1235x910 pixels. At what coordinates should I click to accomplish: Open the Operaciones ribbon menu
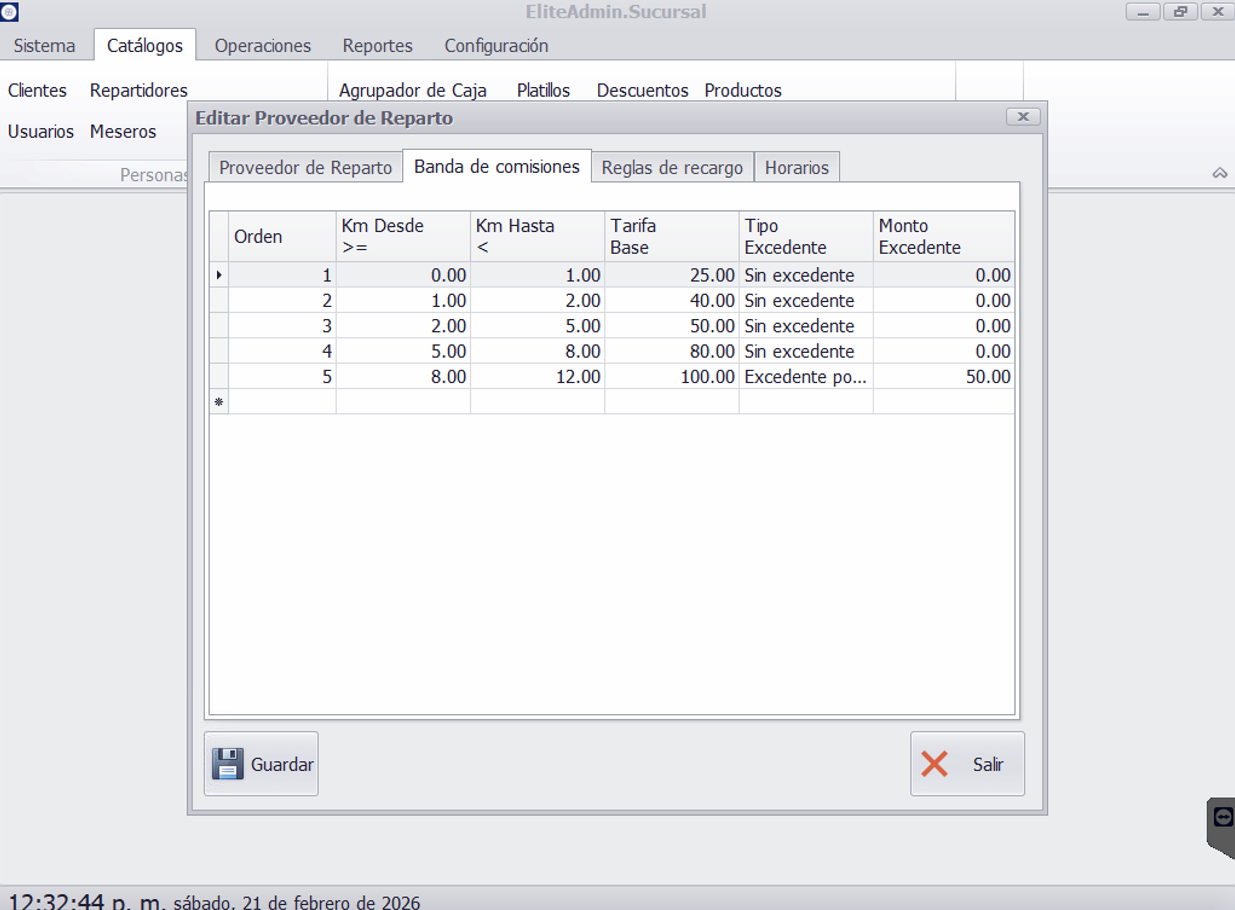point(262,46)
